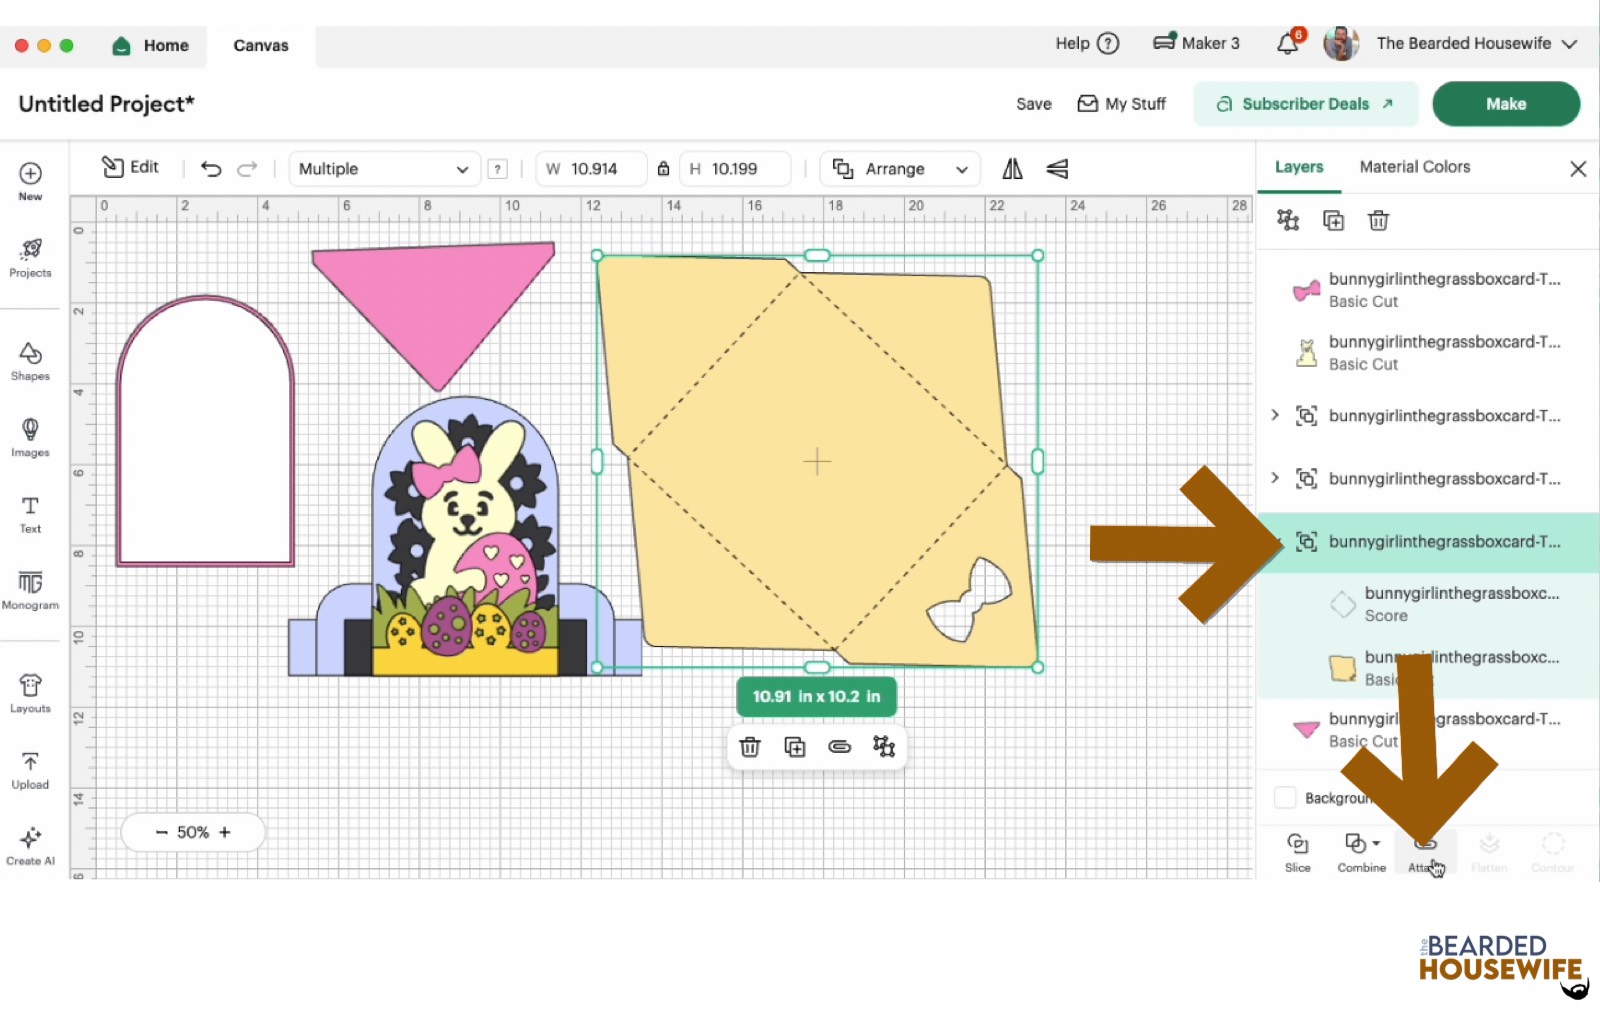
Task: Flip the selection horizontally
Action: pos(1011,168)
